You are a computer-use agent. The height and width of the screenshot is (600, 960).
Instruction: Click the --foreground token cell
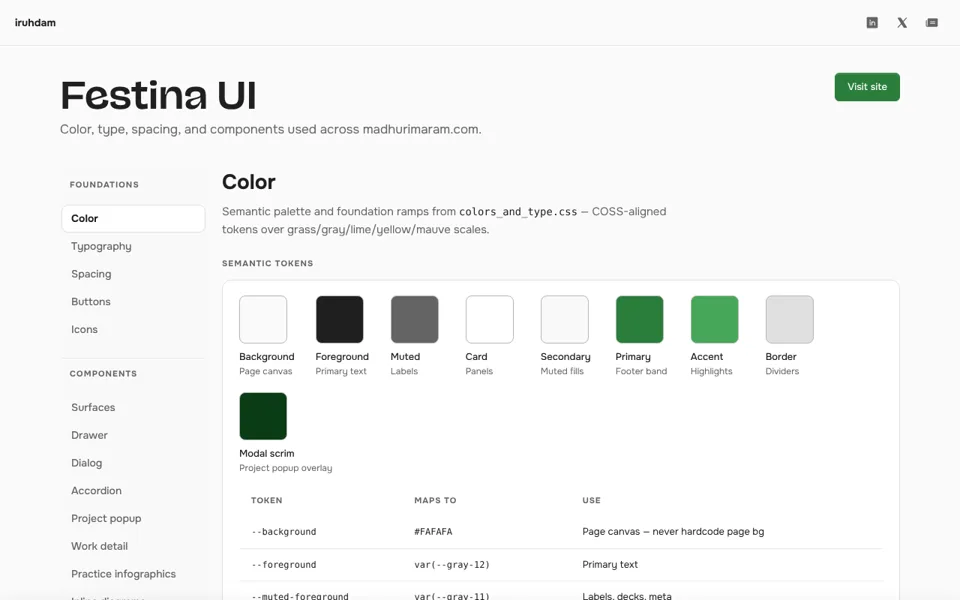pos(284,564)
